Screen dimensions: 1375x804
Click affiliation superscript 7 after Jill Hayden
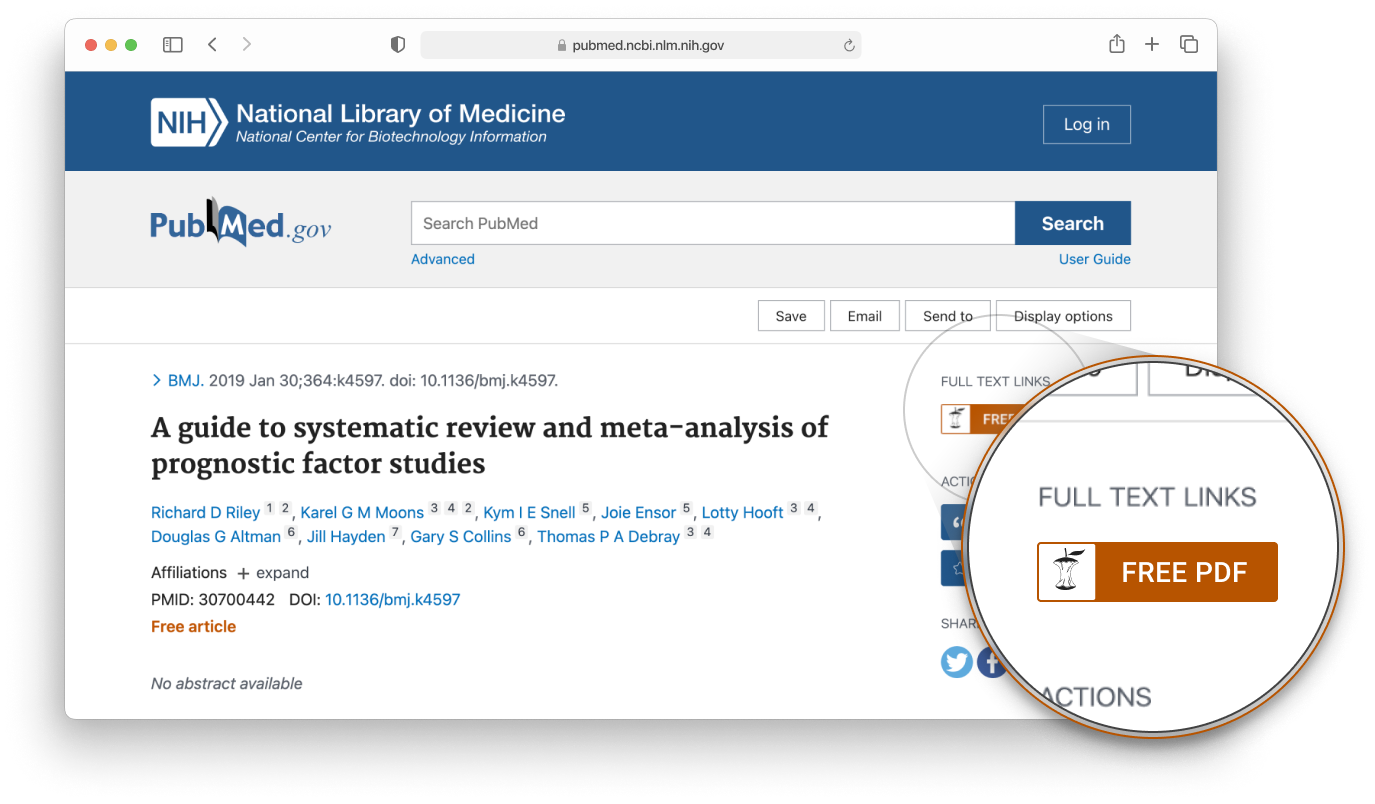point(395,532)
